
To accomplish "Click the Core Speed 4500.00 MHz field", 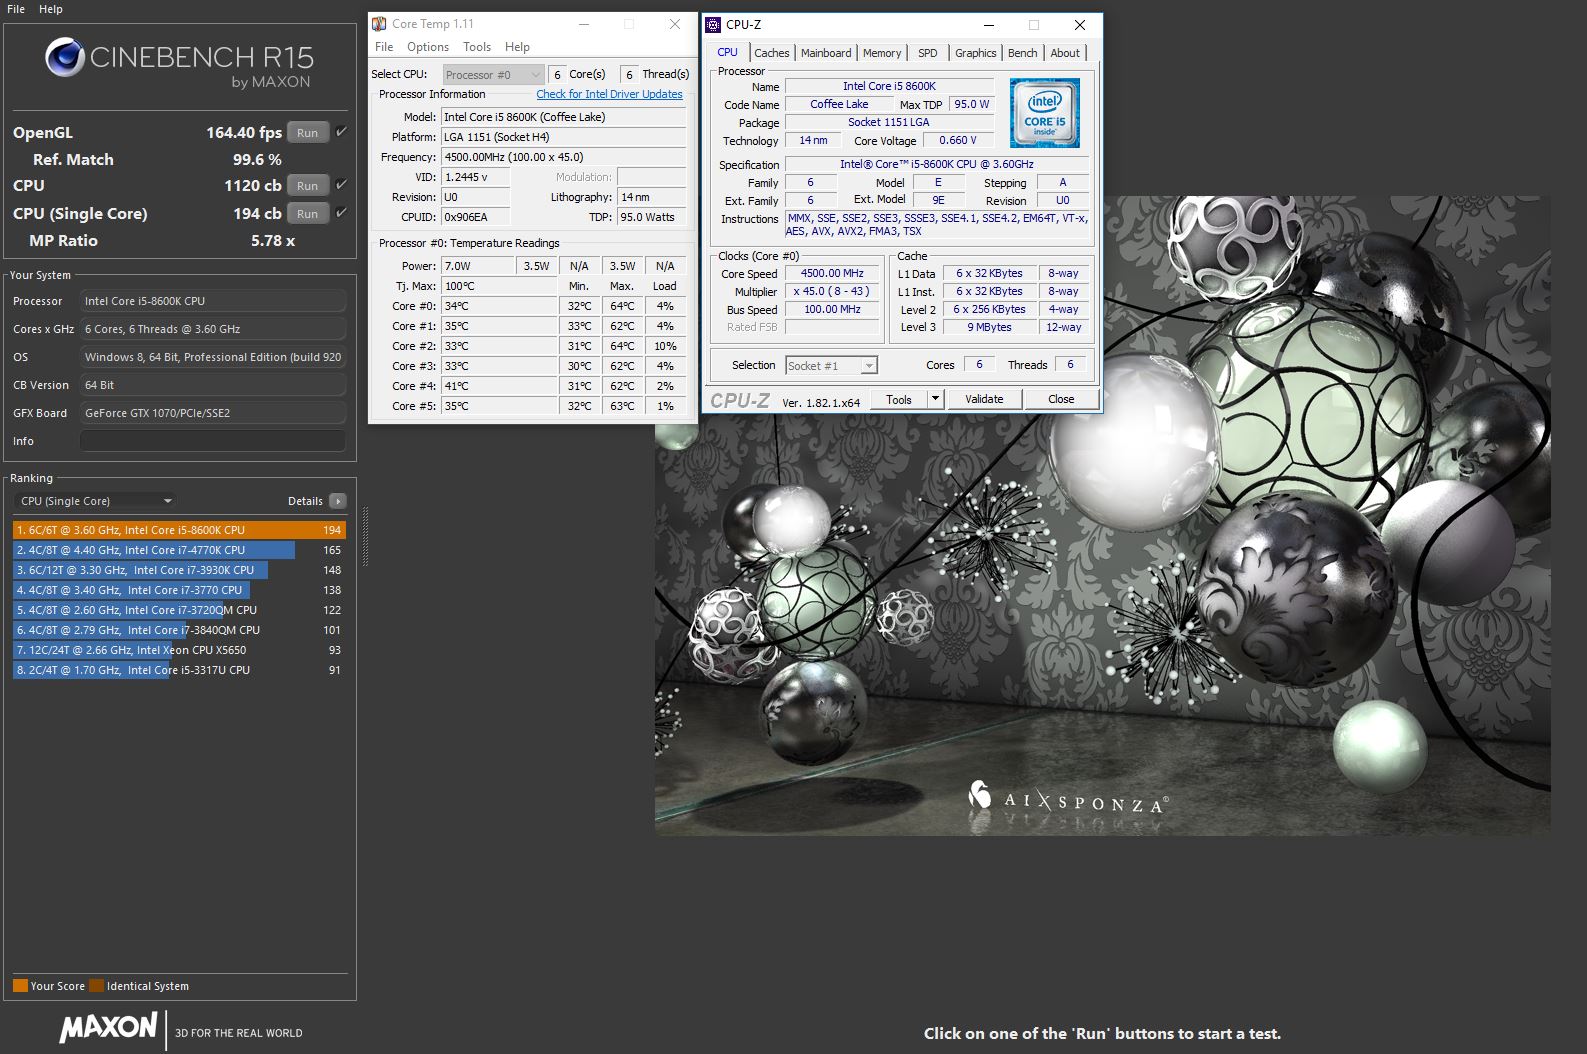I will pos(832,273).
